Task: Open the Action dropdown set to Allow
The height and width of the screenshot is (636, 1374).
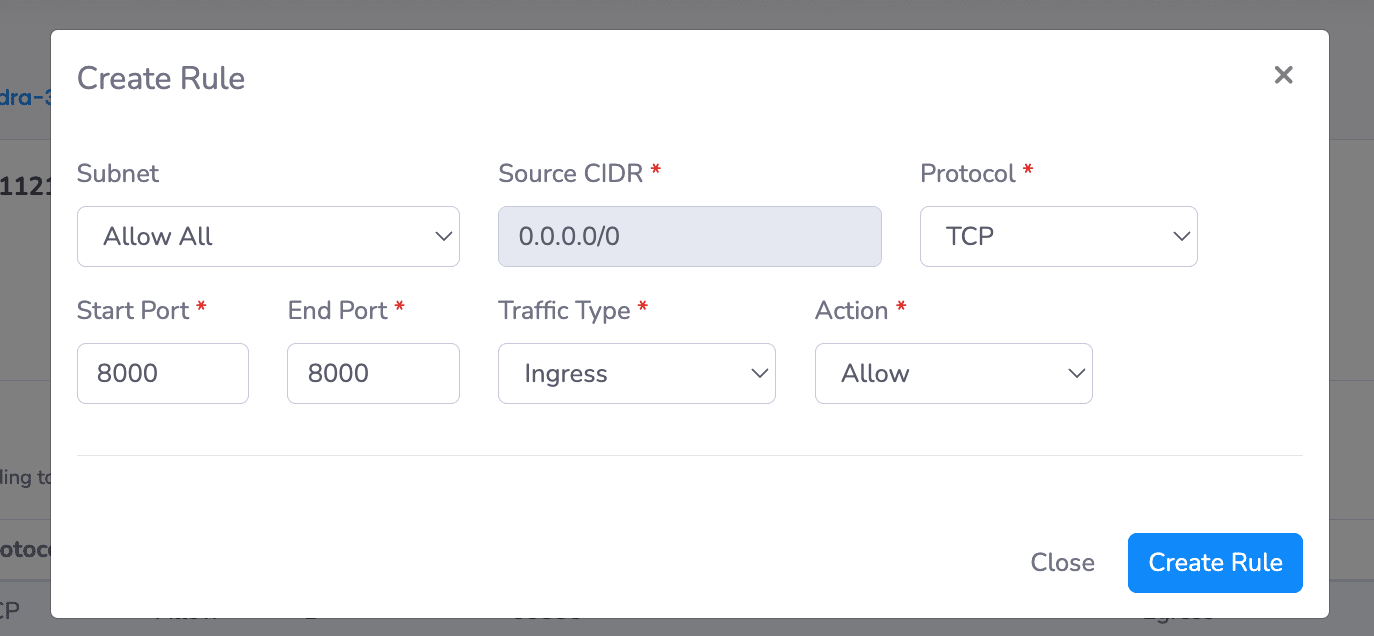Action: 953,374
